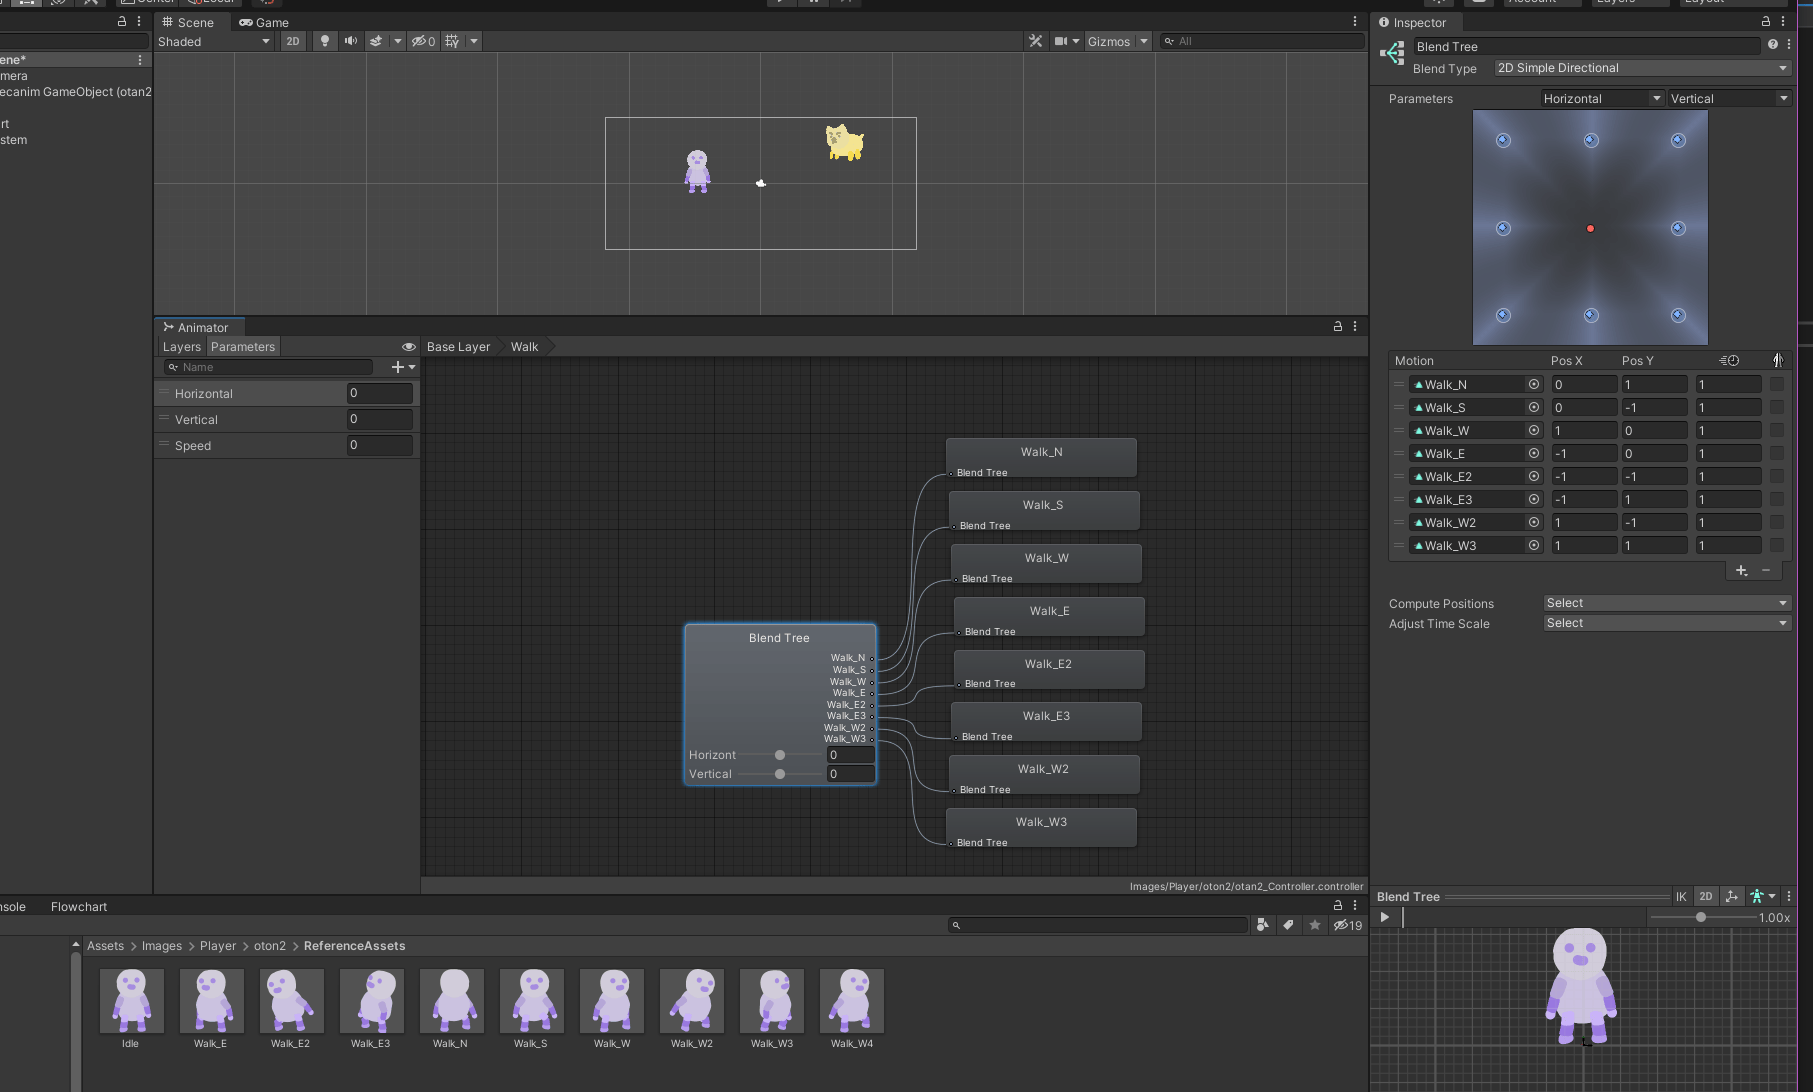This screenshot has width=1813, height=1092.
Task: Play the Blend Tree preview
Action: tap(1384, 917)
